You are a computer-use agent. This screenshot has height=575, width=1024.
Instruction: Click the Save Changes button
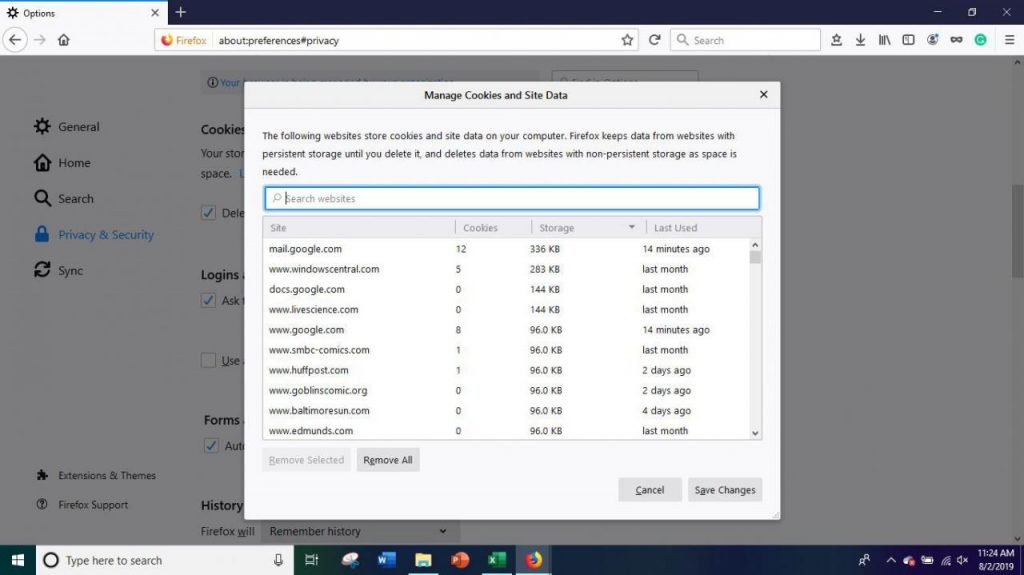725,490
